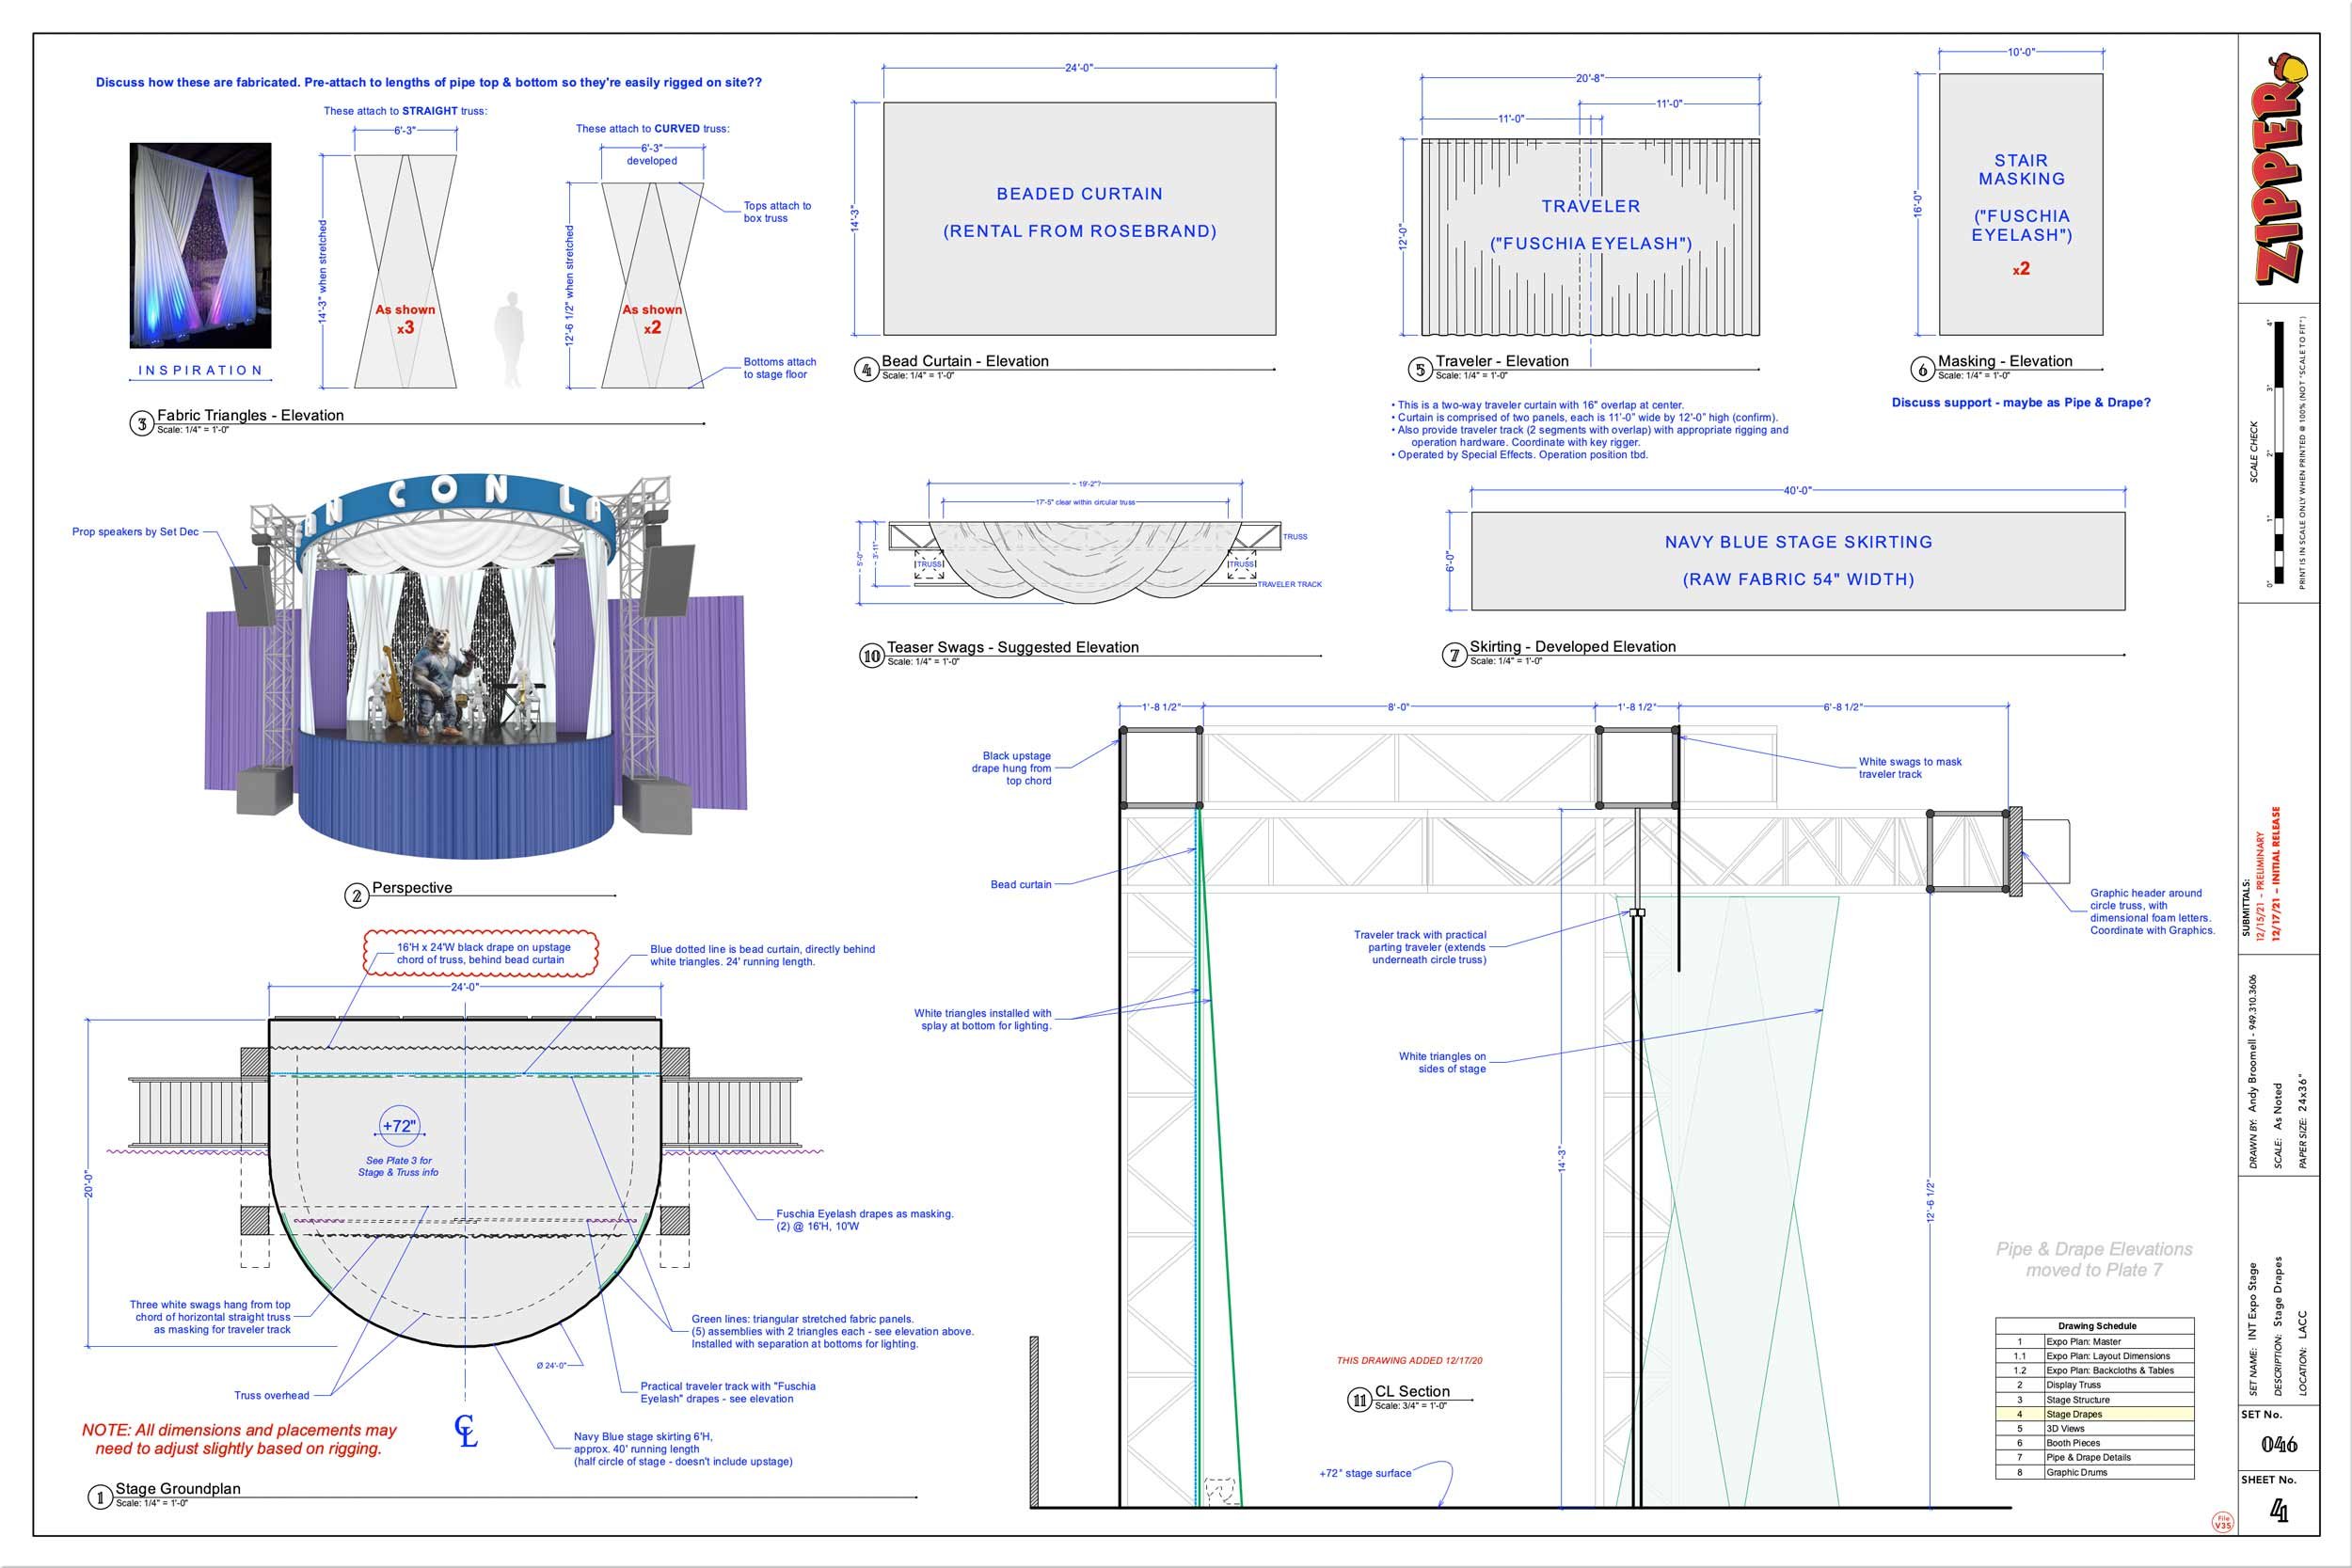
Task: Click the 'Teaser Swags - Suggested Elevation' title
Action: pyautogui.click(x=1013, y=647)
